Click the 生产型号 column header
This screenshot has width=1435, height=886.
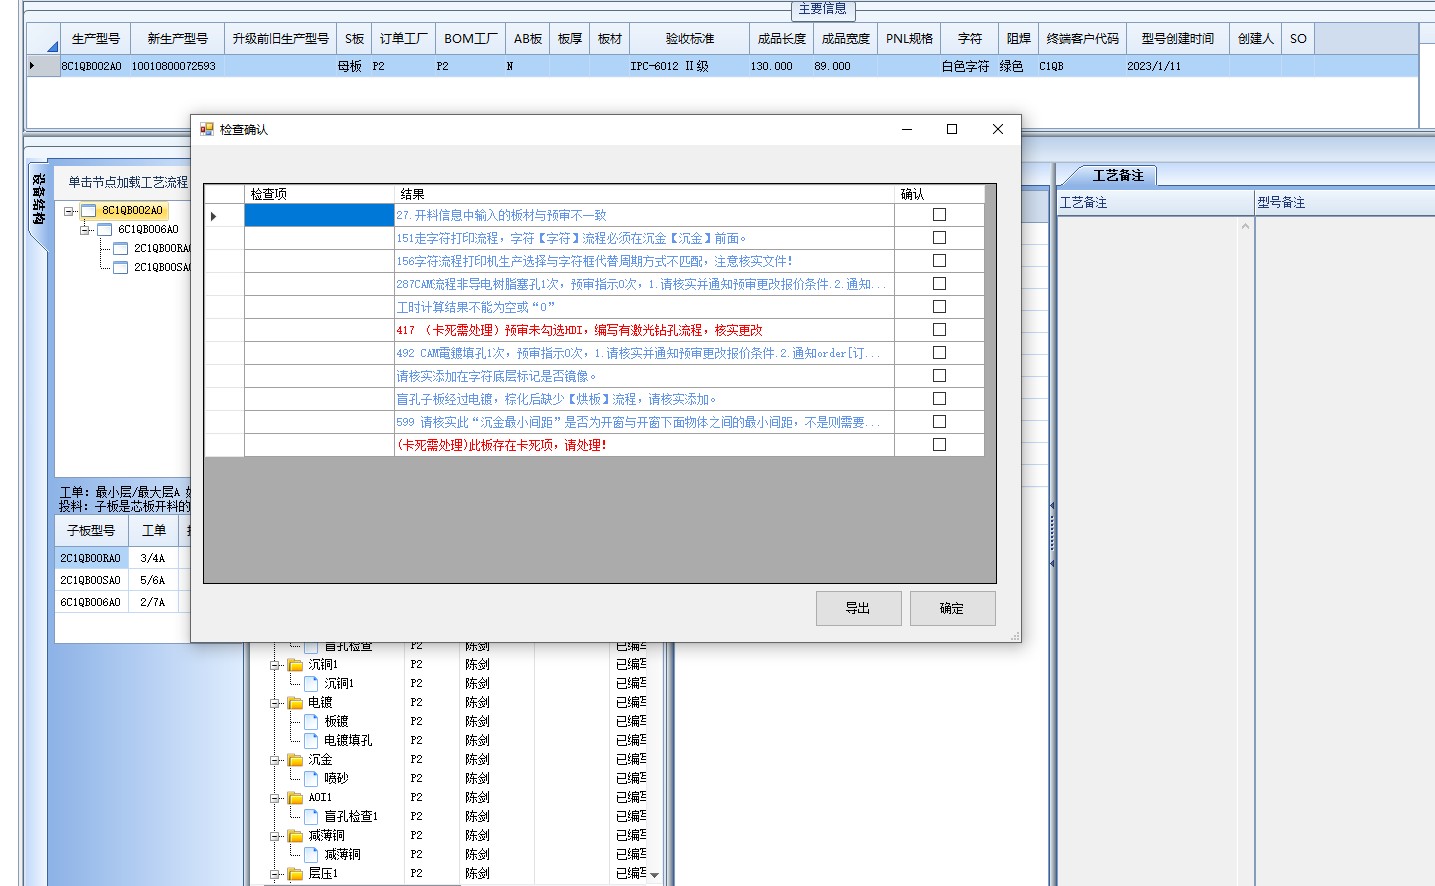pos(96,39)
